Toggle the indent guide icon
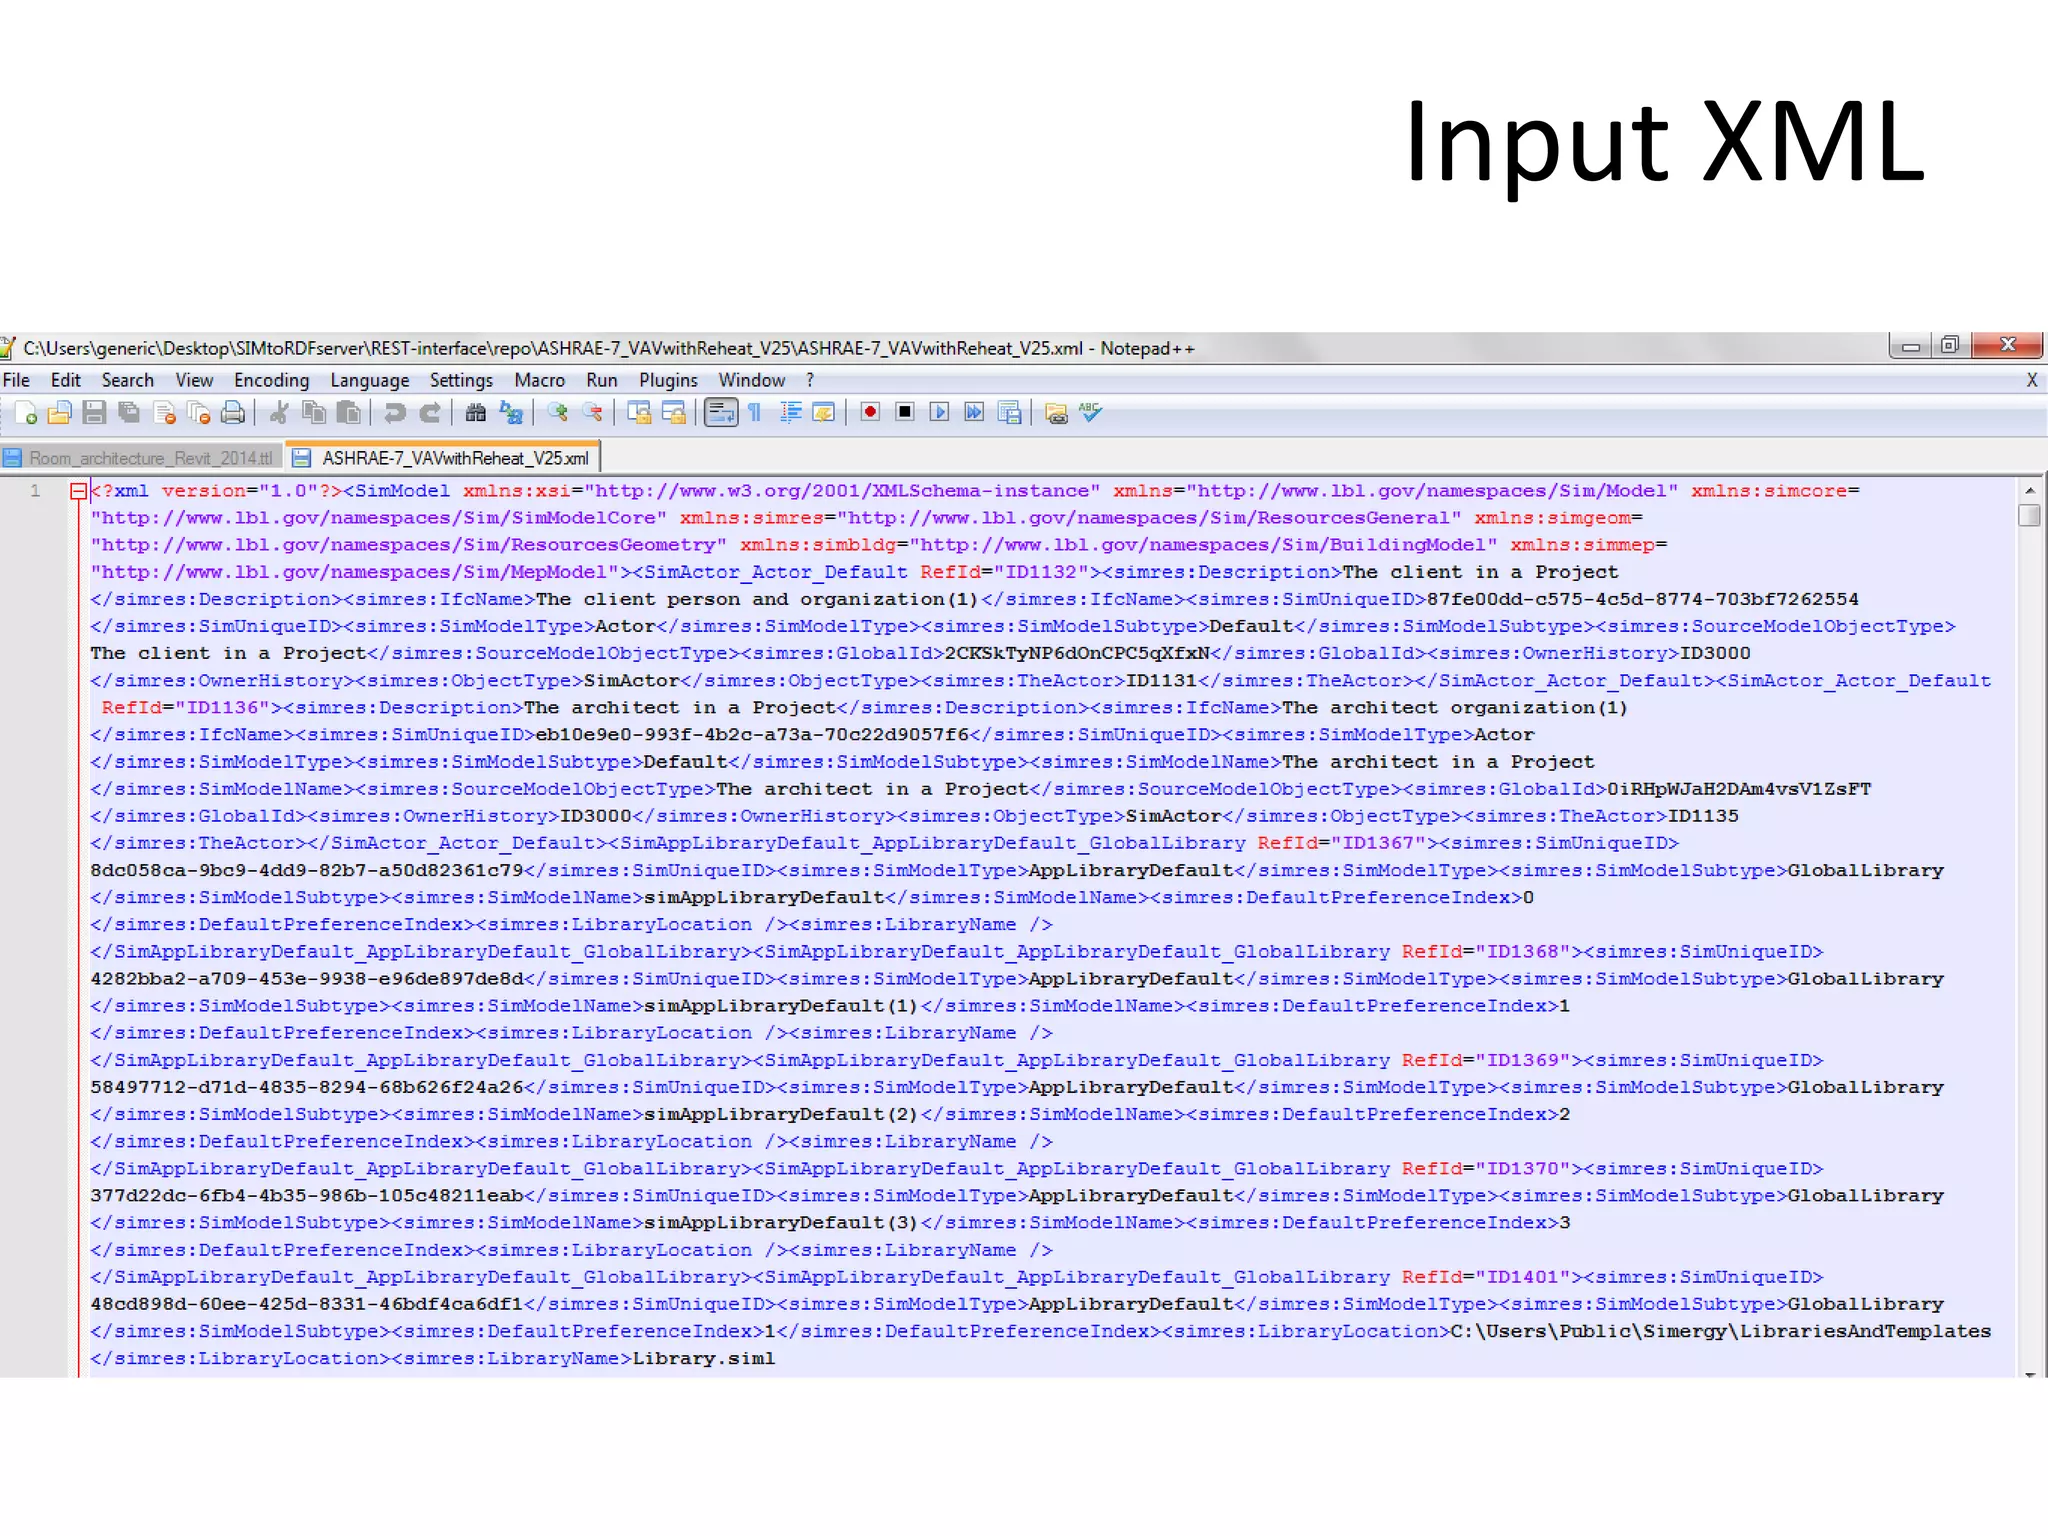The image size is (2048, 1536). (x=790, y=412)
